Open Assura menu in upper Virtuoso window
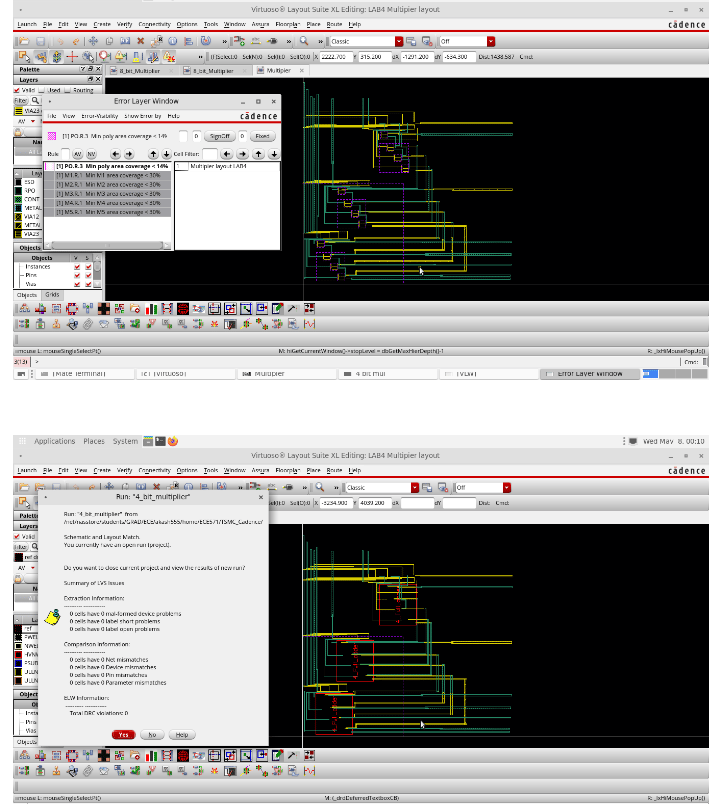Image resolution: width=712 pixels, height=804 pixels. (x=260, y=24)
